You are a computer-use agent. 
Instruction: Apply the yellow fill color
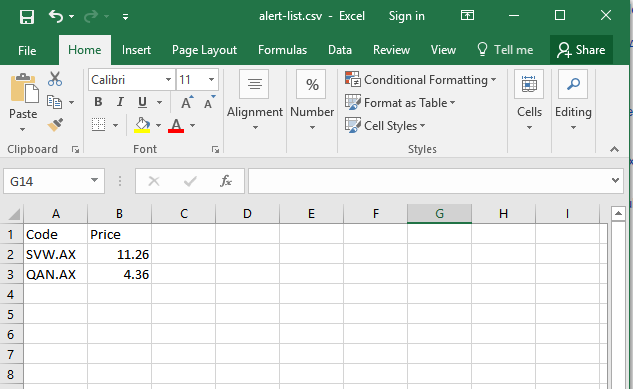click(142, 125)
